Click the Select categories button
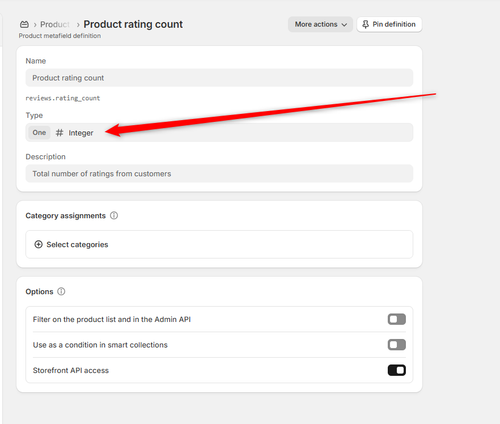 click(219, 244)
